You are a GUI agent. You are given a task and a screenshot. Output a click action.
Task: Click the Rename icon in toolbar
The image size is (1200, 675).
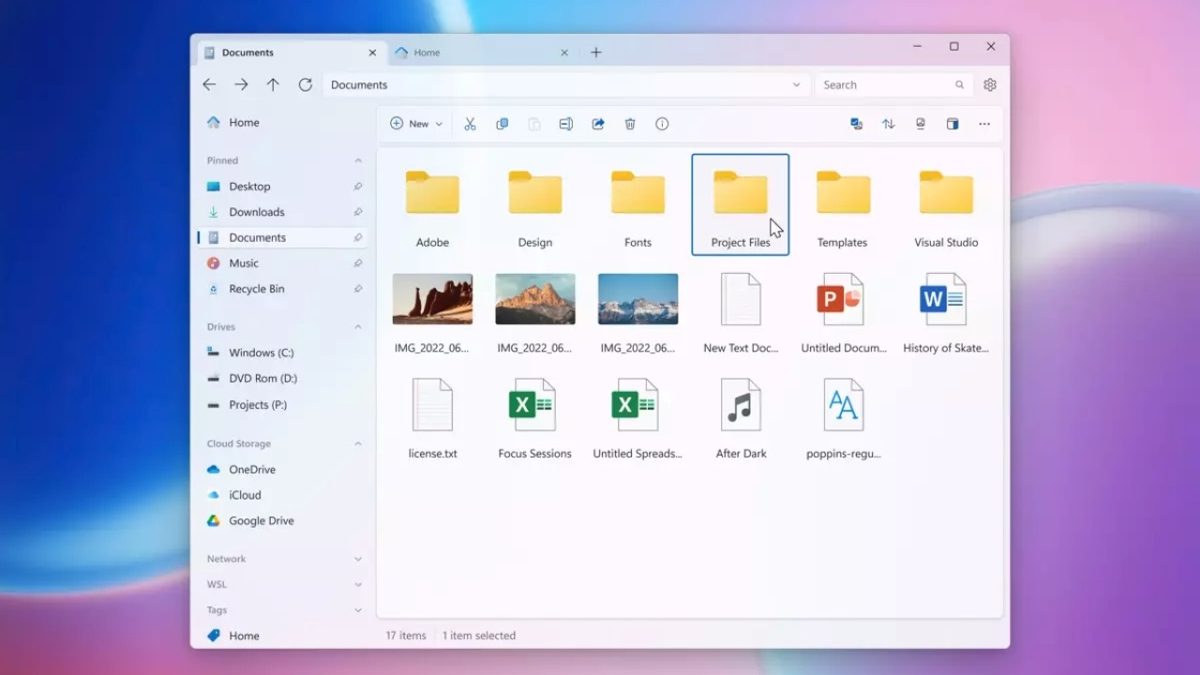tap(566, 124)
